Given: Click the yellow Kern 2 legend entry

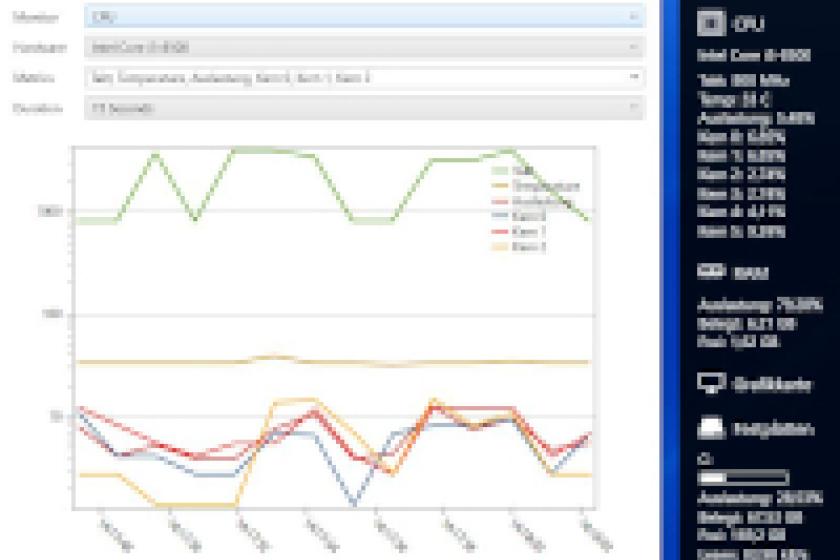Looking at the screenshot, I should (x=519, y=247).
